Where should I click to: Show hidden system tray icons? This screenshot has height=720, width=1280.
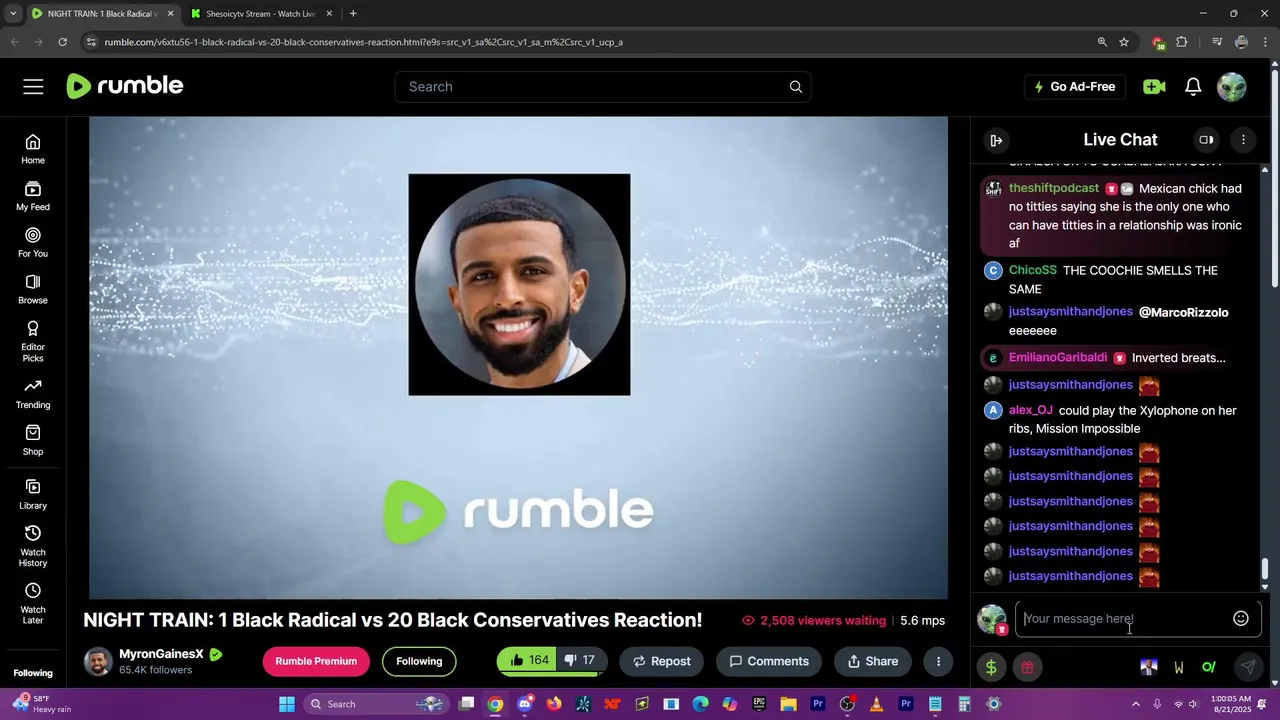click(x=1135, y=704)
